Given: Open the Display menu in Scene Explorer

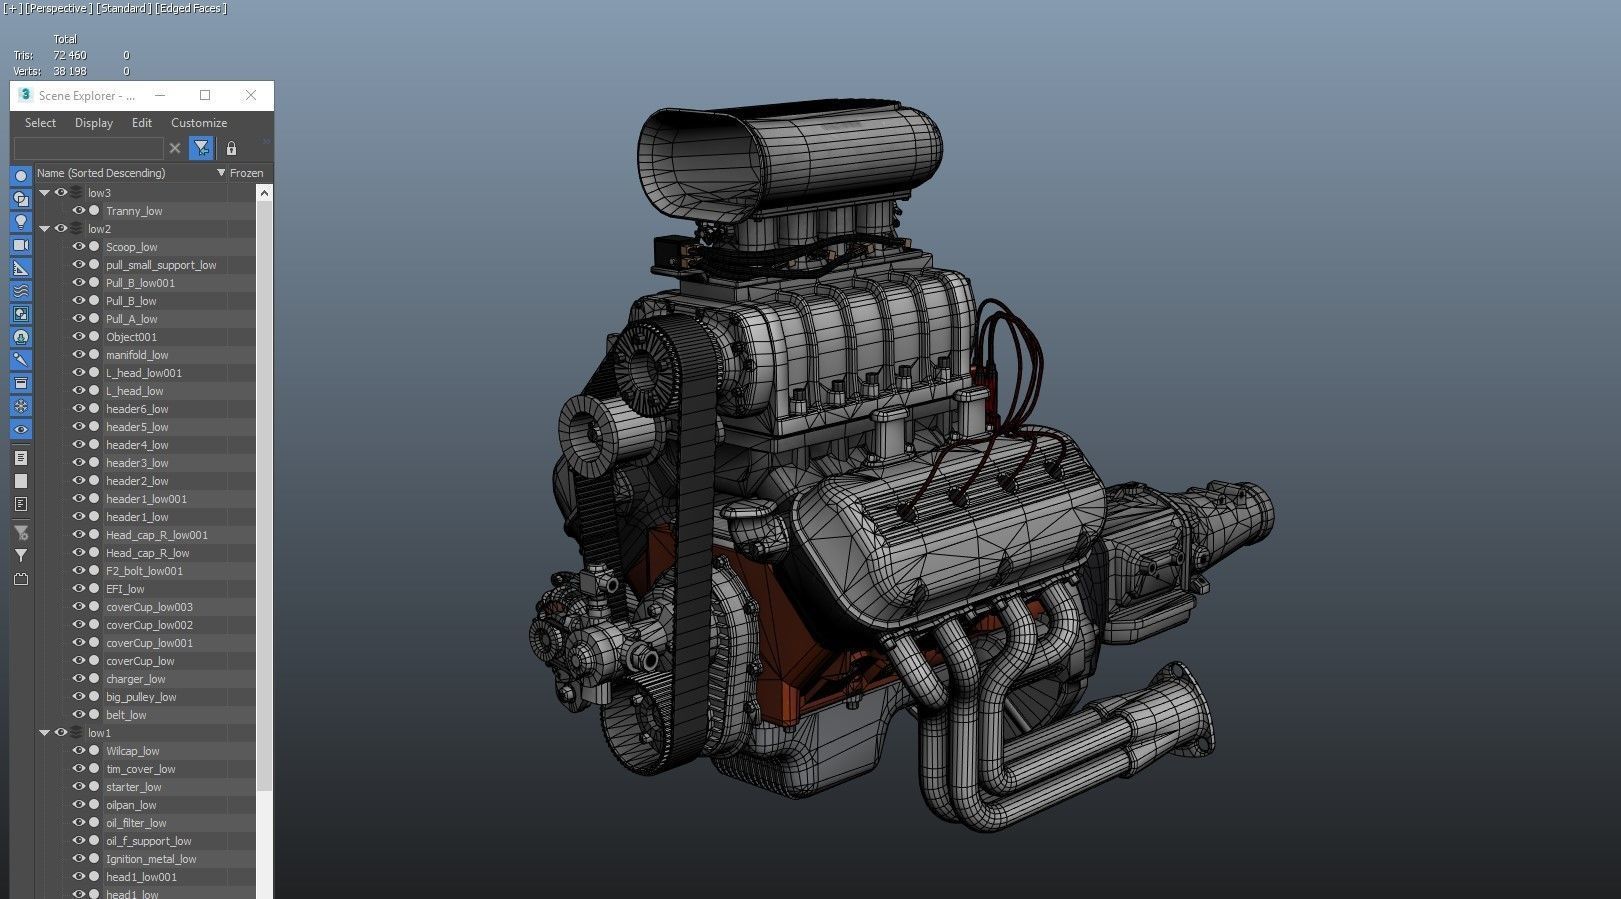Looking at the screenshot, I should tap(94, 123).
